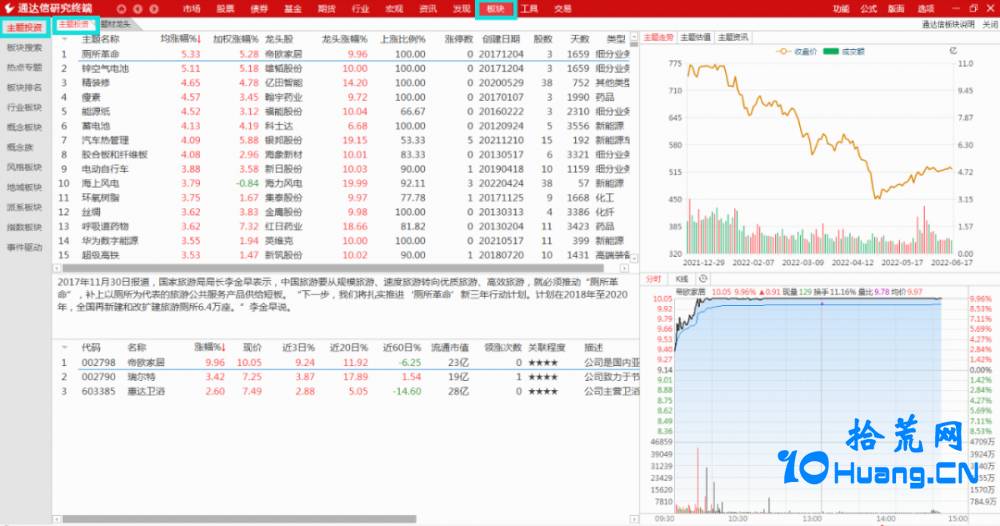This screenshot has height=526, width=1000.
Task: Open the 发现 menu
Action: point(462,9)
